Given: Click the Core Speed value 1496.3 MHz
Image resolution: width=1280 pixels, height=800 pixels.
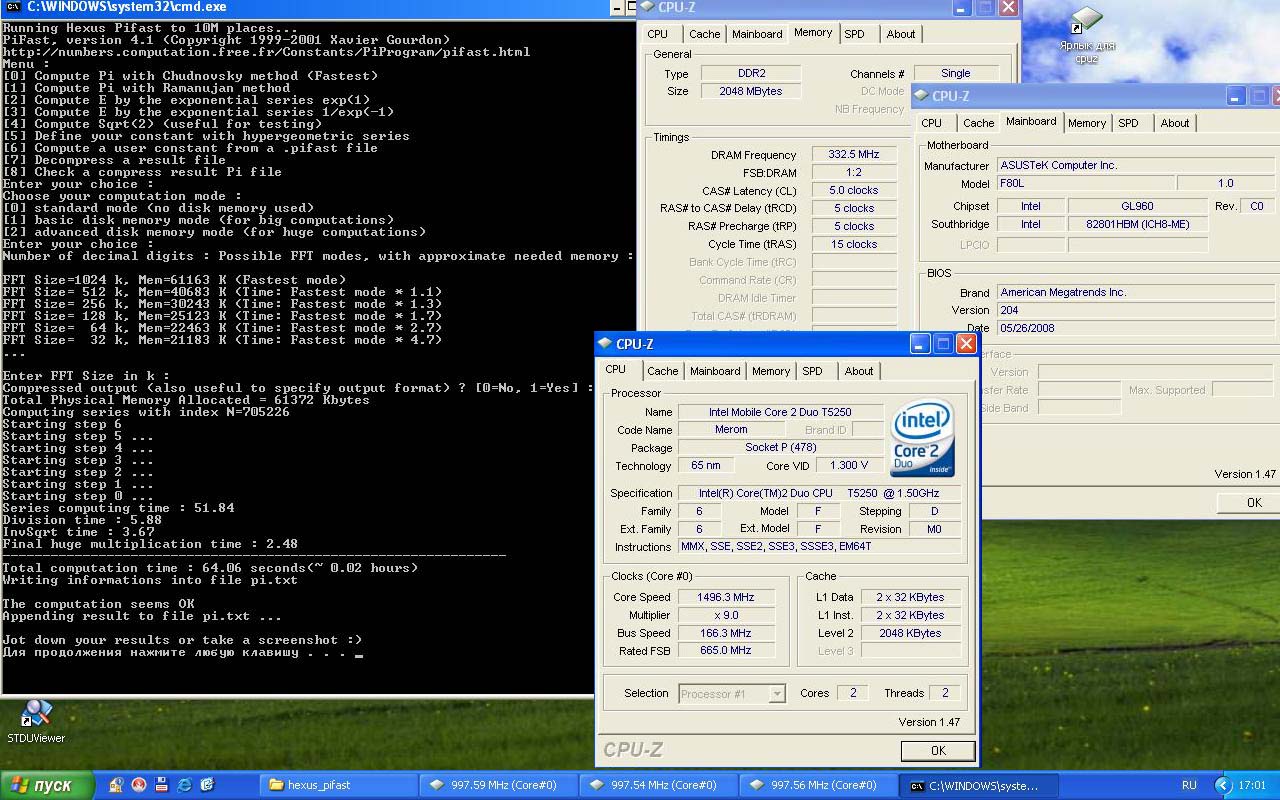Looking at the screenshot, I should tap(725, 597).
